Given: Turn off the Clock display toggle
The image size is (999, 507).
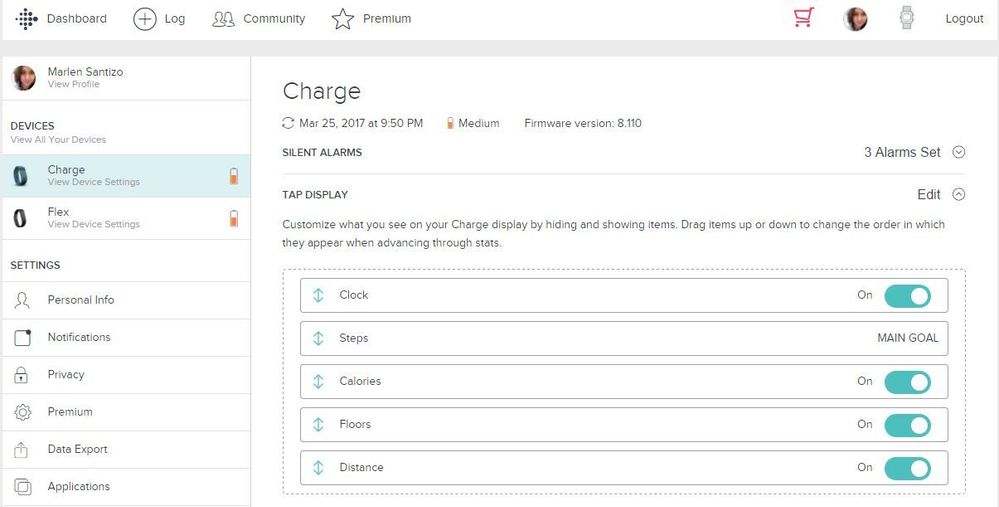Looking at the screenshot, I should pos(907,296).
